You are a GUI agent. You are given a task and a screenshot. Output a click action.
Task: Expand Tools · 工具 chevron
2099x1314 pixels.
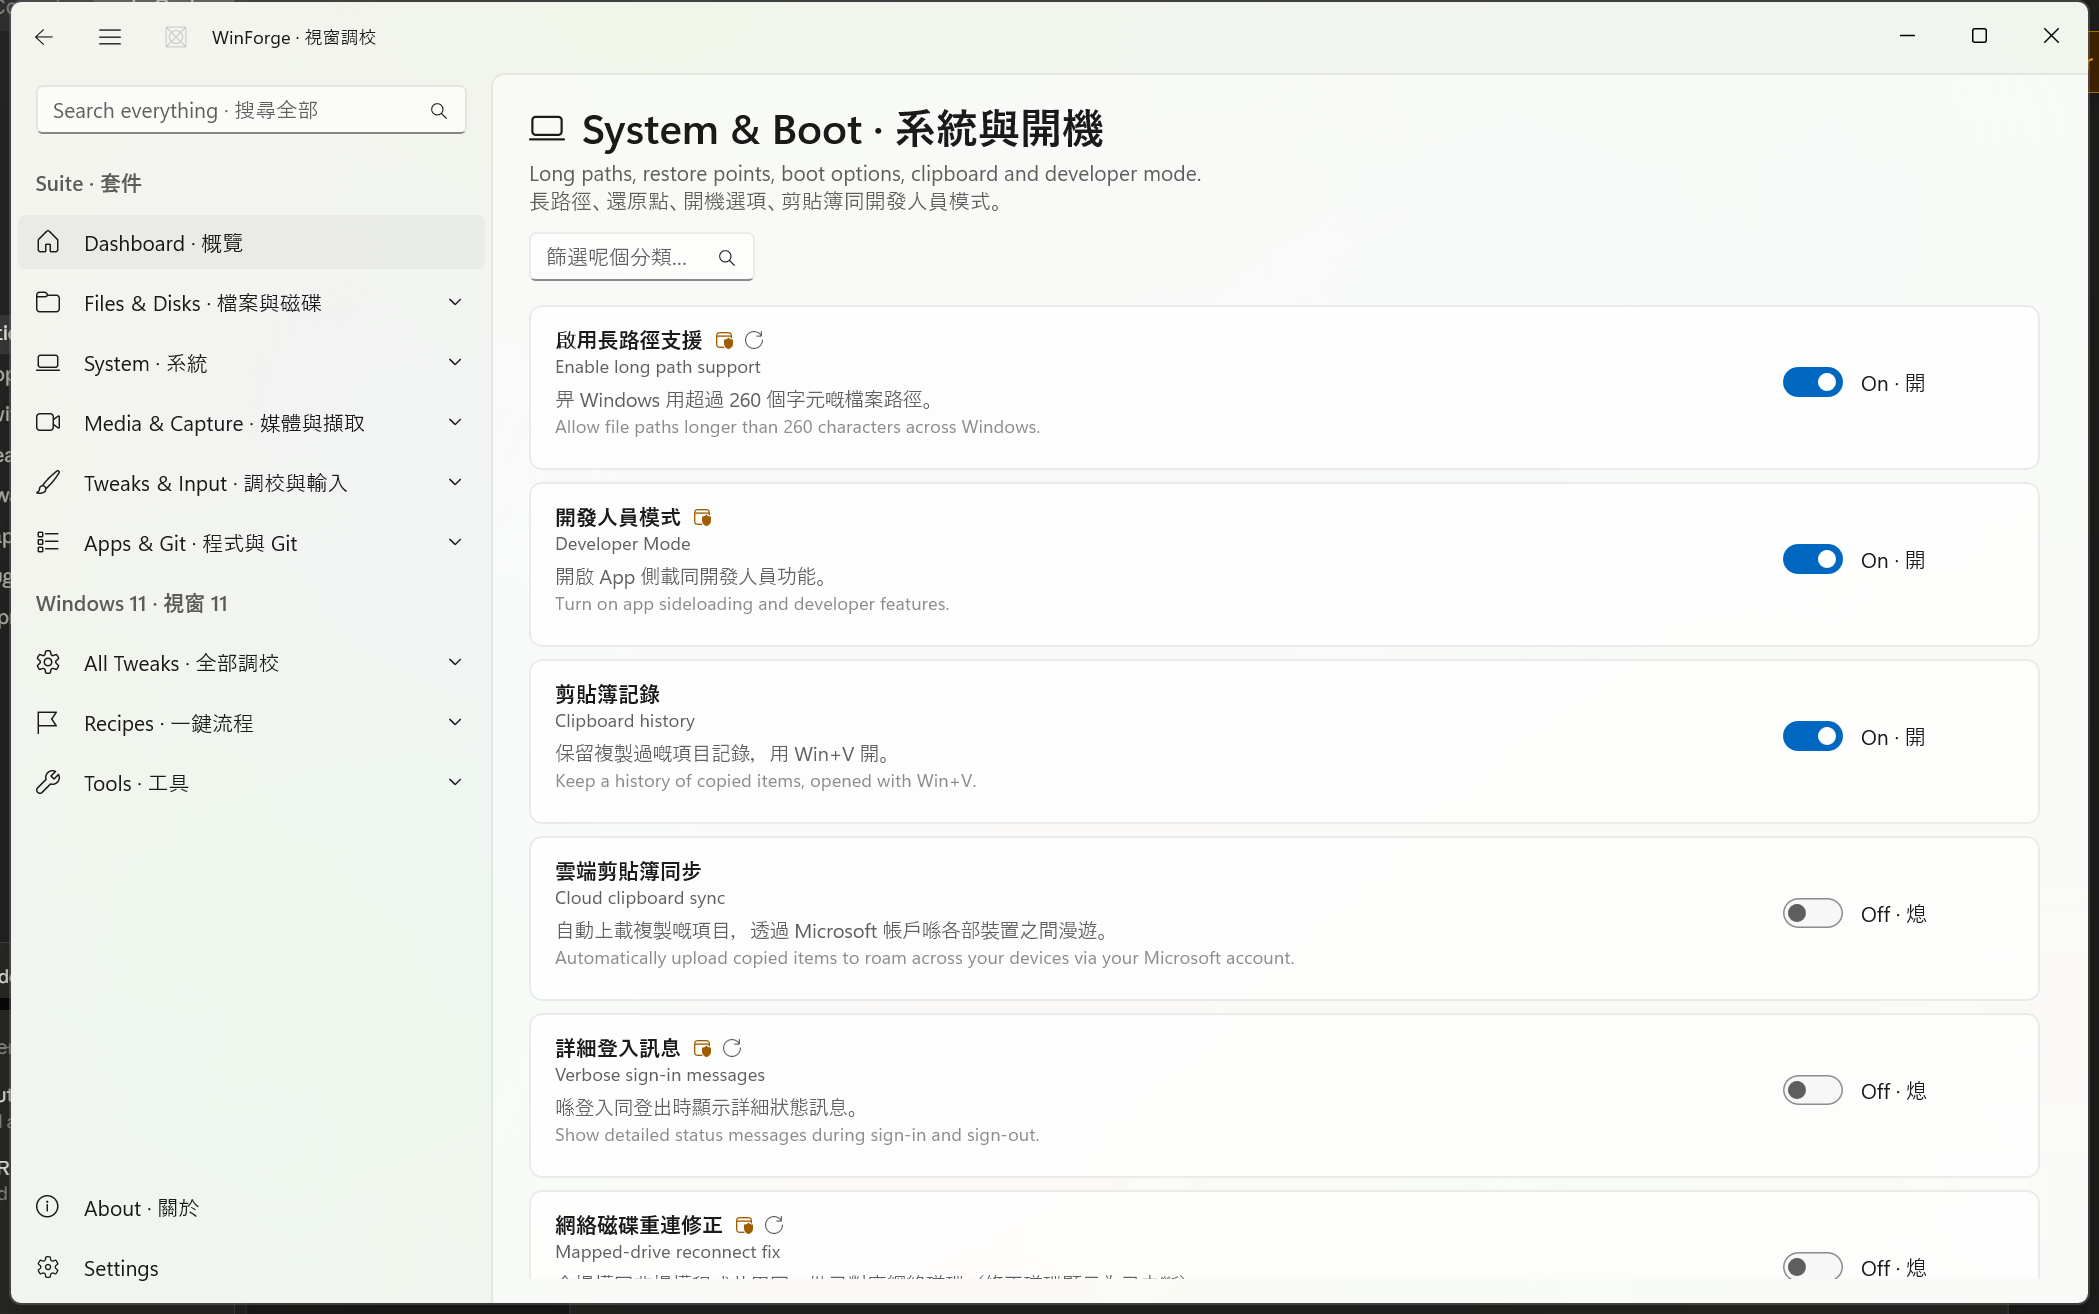tap(455, 782)
